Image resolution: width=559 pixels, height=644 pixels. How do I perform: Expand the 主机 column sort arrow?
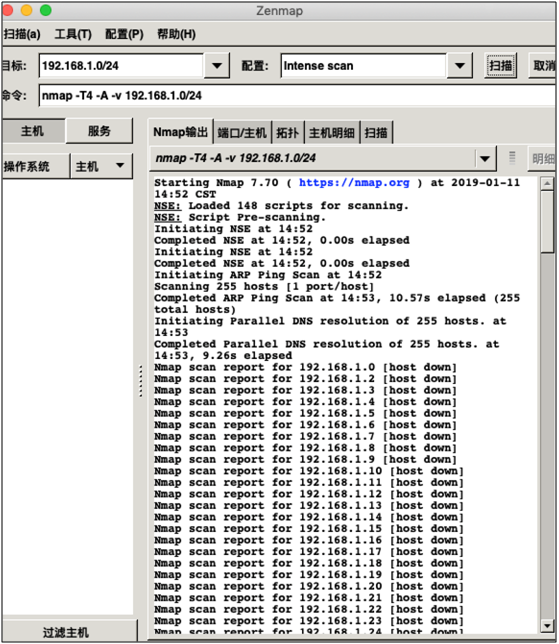(120, 166)
